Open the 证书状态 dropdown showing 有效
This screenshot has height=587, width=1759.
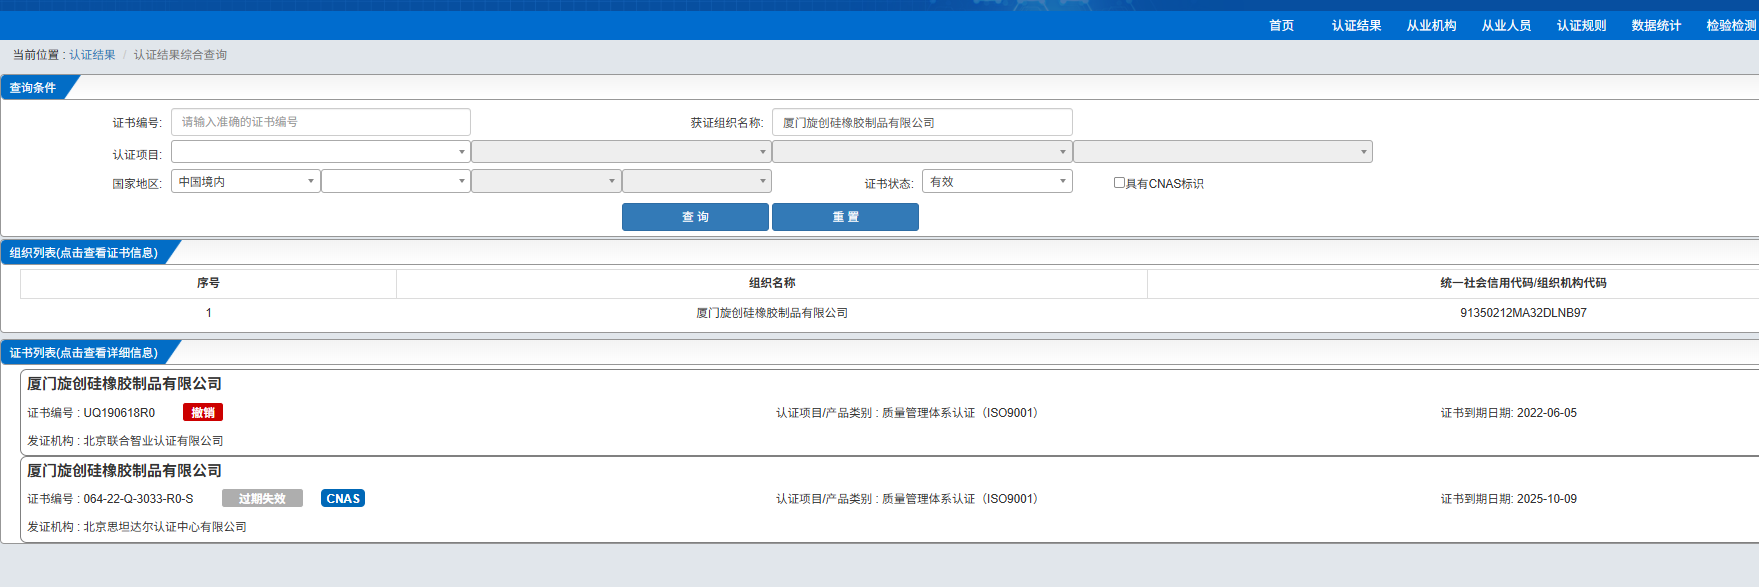pos(996,182)
